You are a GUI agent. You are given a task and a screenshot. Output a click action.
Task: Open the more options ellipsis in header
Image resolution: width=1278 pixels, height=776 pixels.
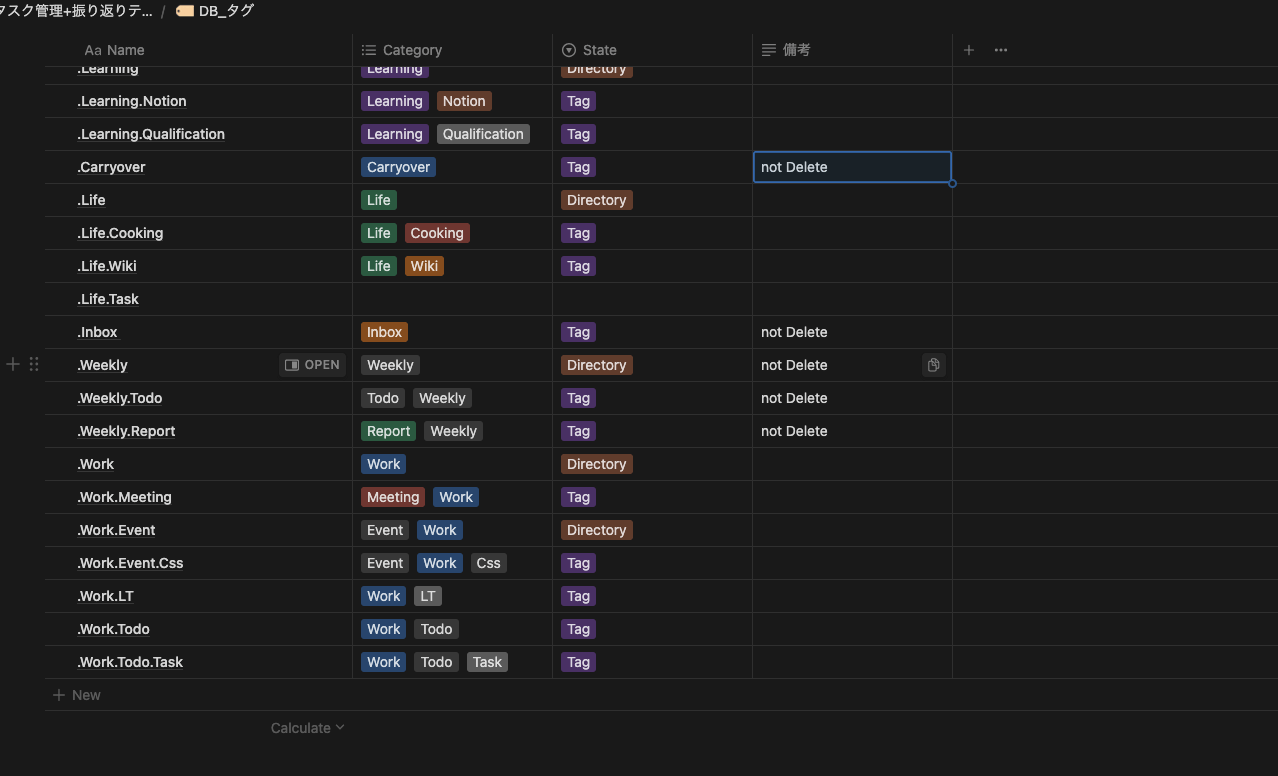pos(1001,50)
